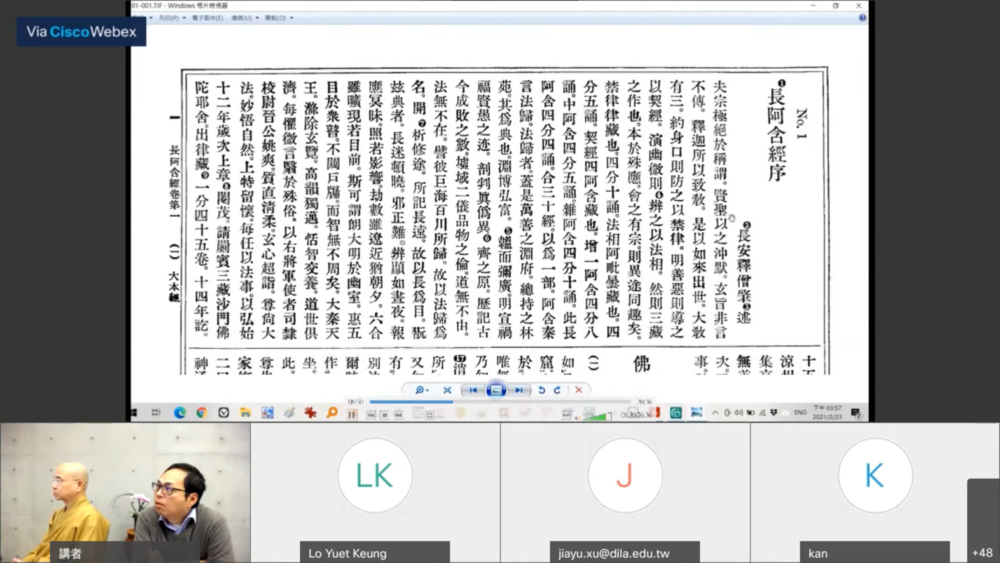Open the photo viewer help icon
Image resolution: width=1000 pixels, height=563 pixels.
click(862, 17)
